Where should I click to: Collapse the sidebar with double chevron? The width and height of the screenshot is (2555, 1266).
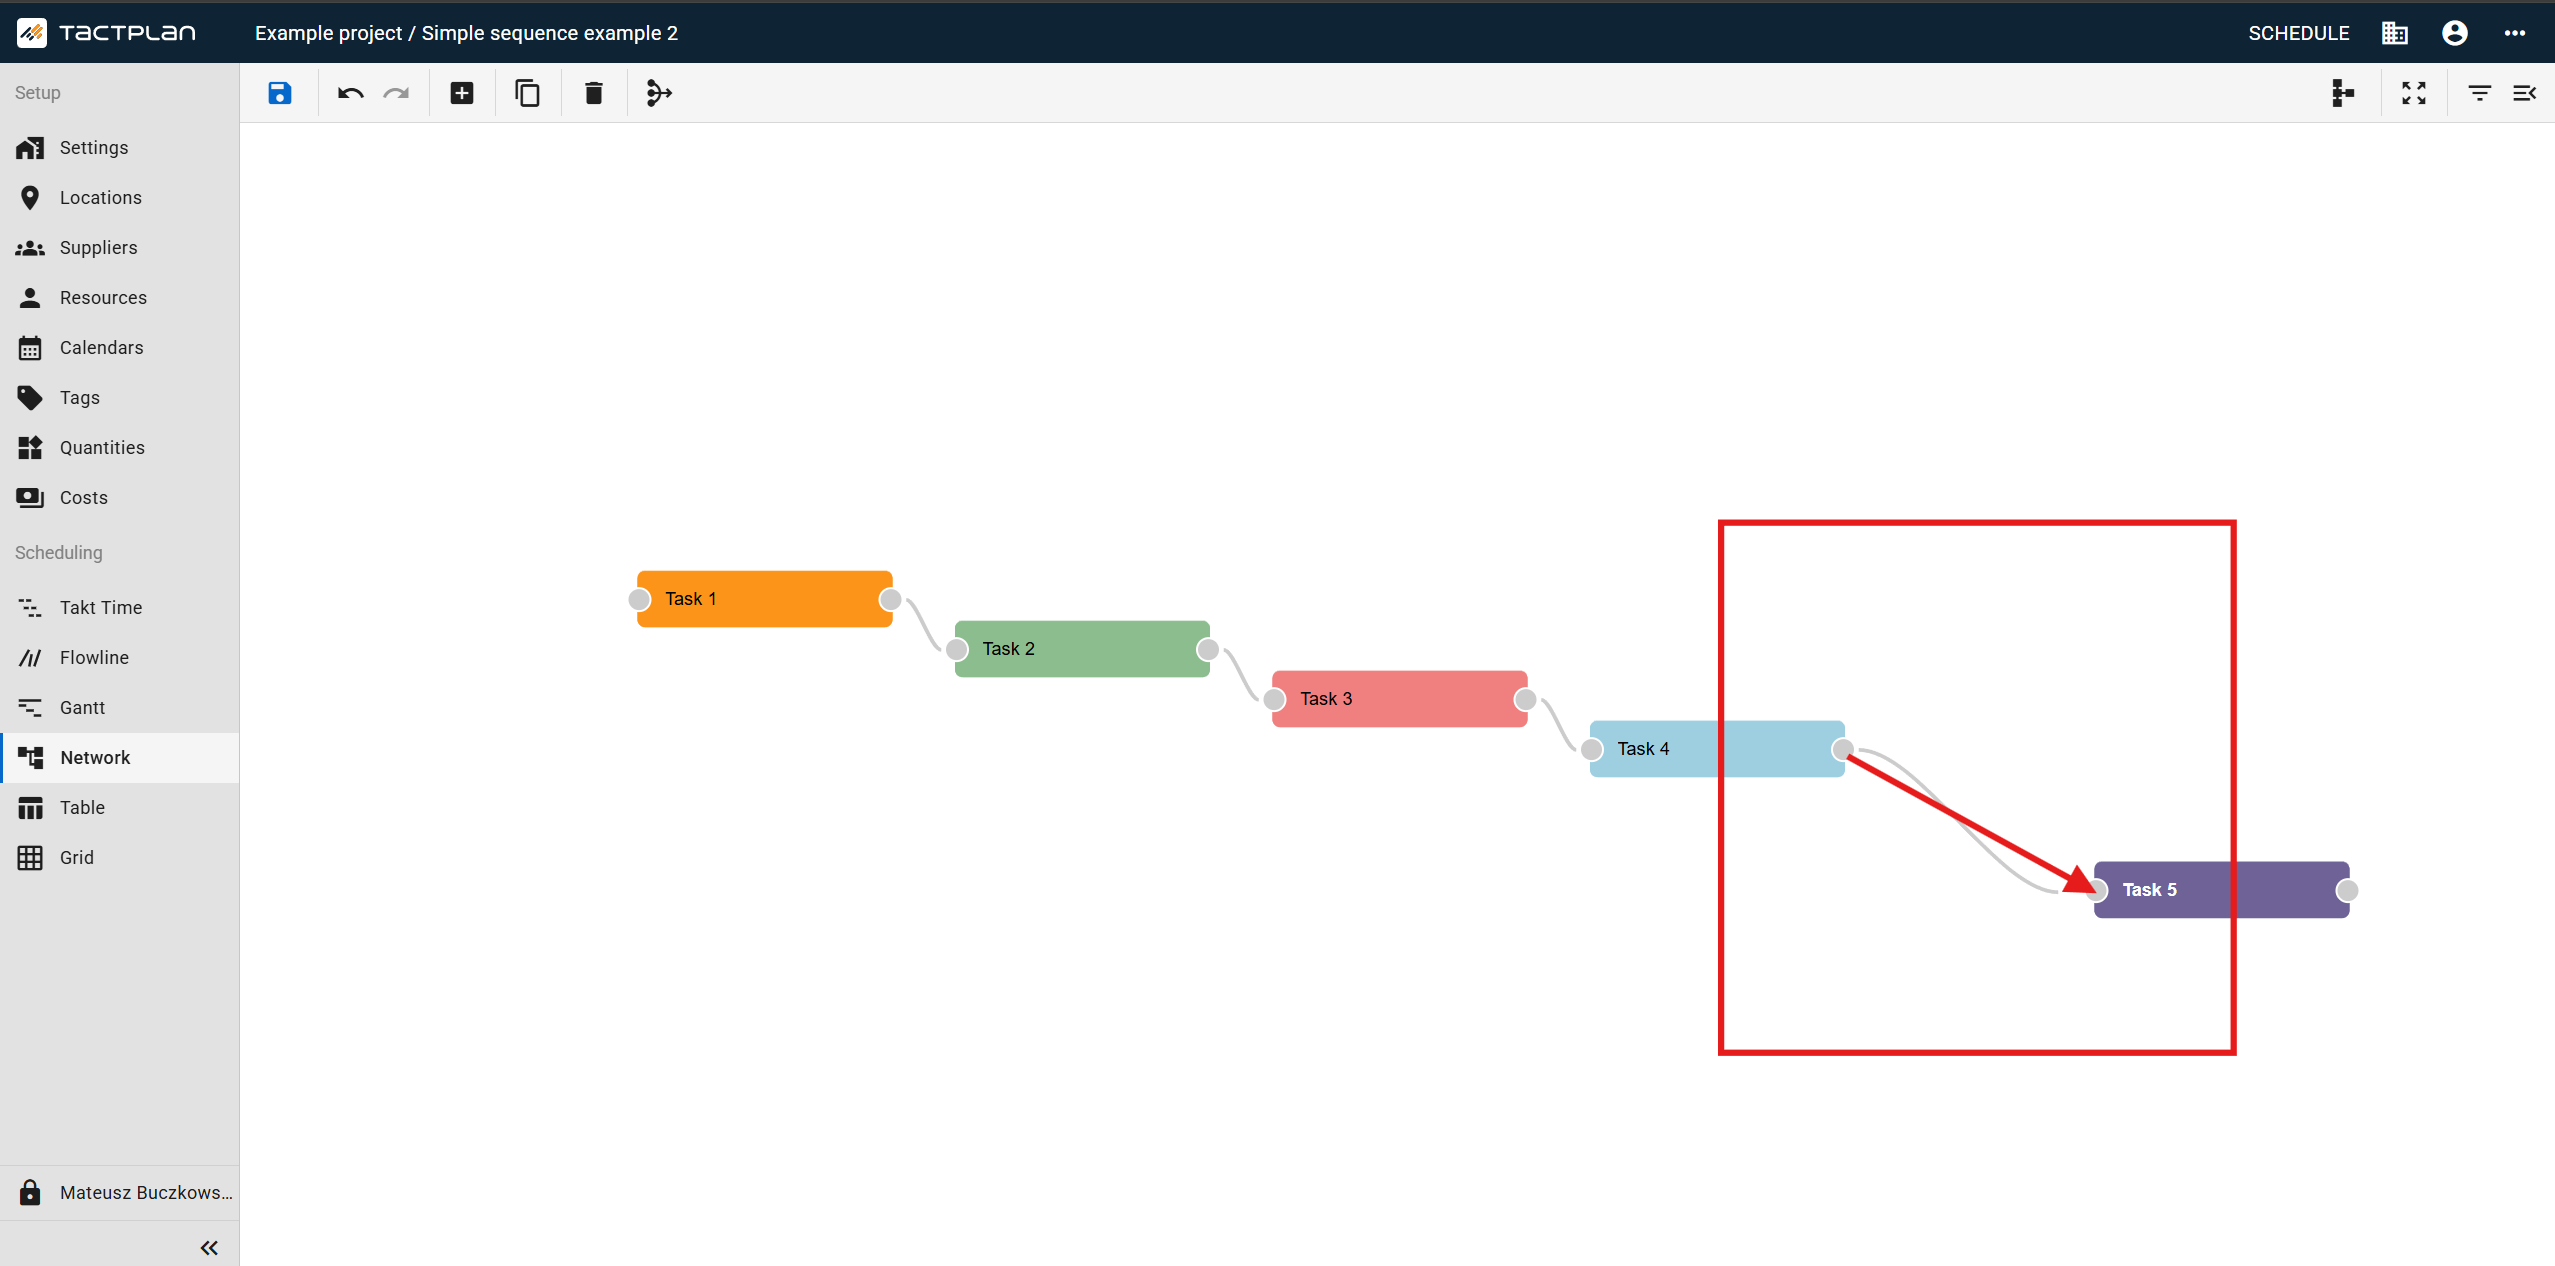pos(209,1247)
